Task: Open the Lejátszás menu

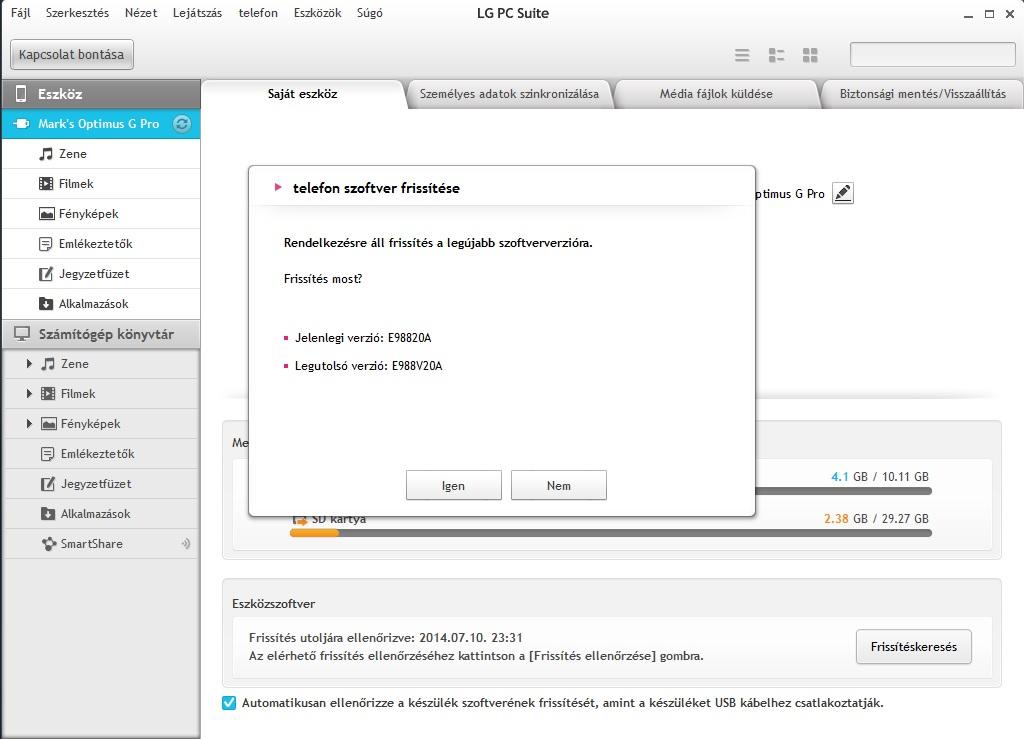Action: tap(197, 13)
